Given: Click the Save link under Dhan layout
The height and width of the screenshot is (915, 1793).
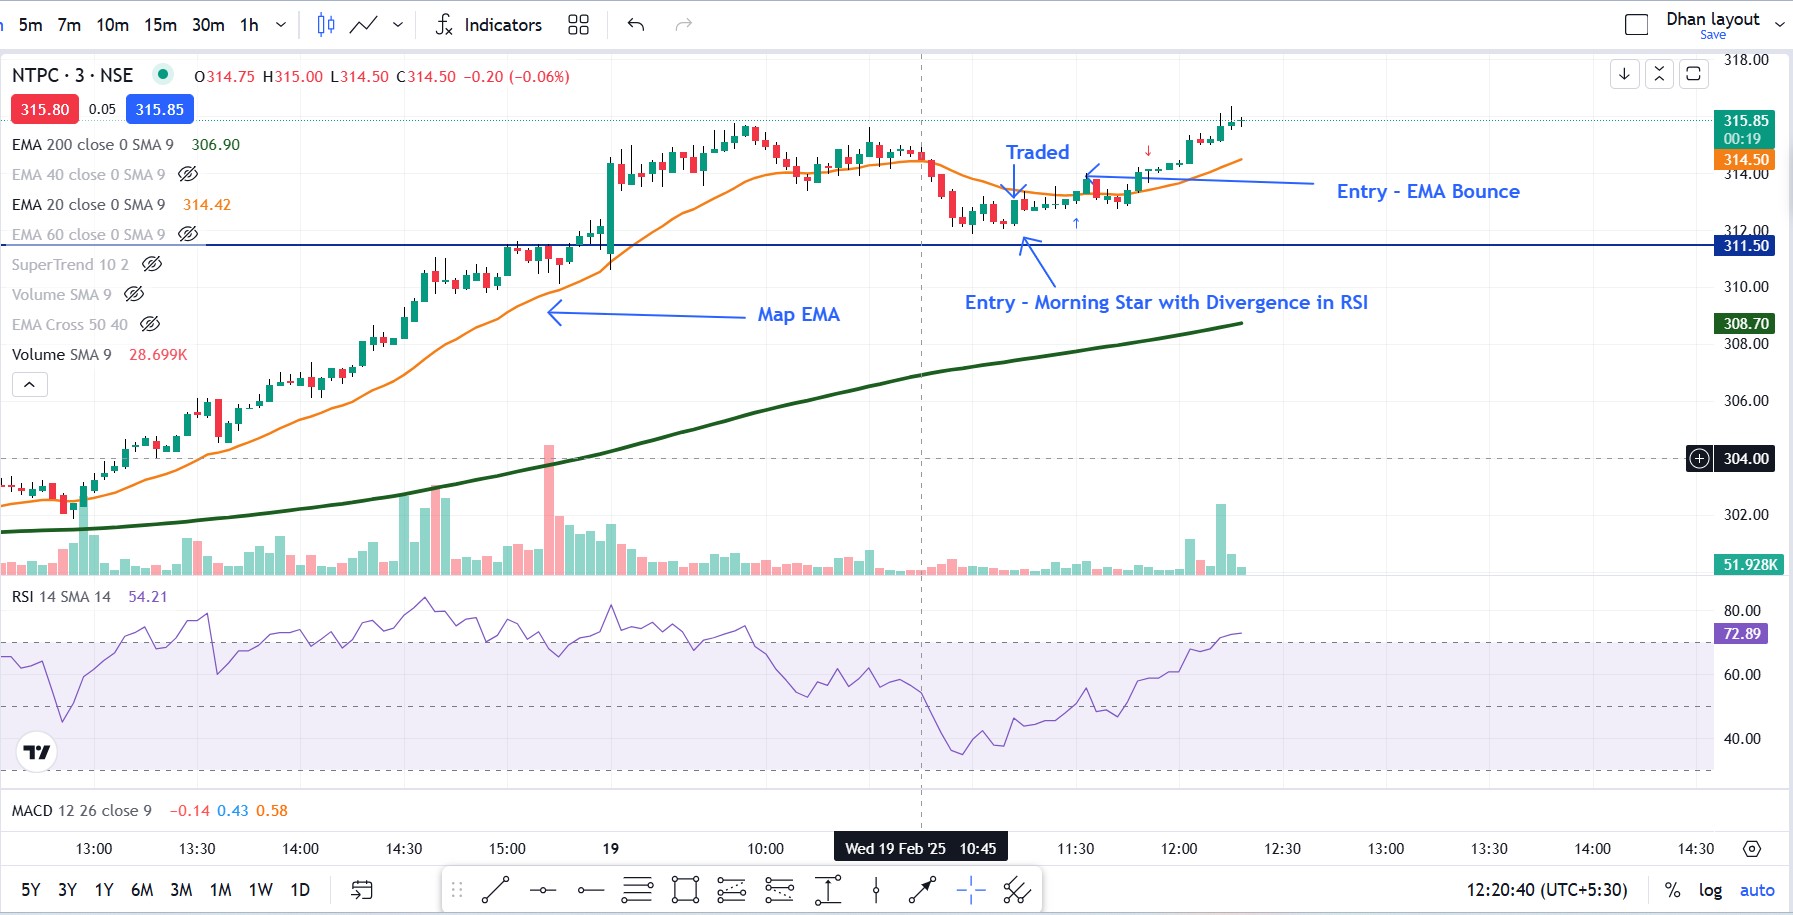Looking at the screenshot, I should click(x=1712, y=34).
